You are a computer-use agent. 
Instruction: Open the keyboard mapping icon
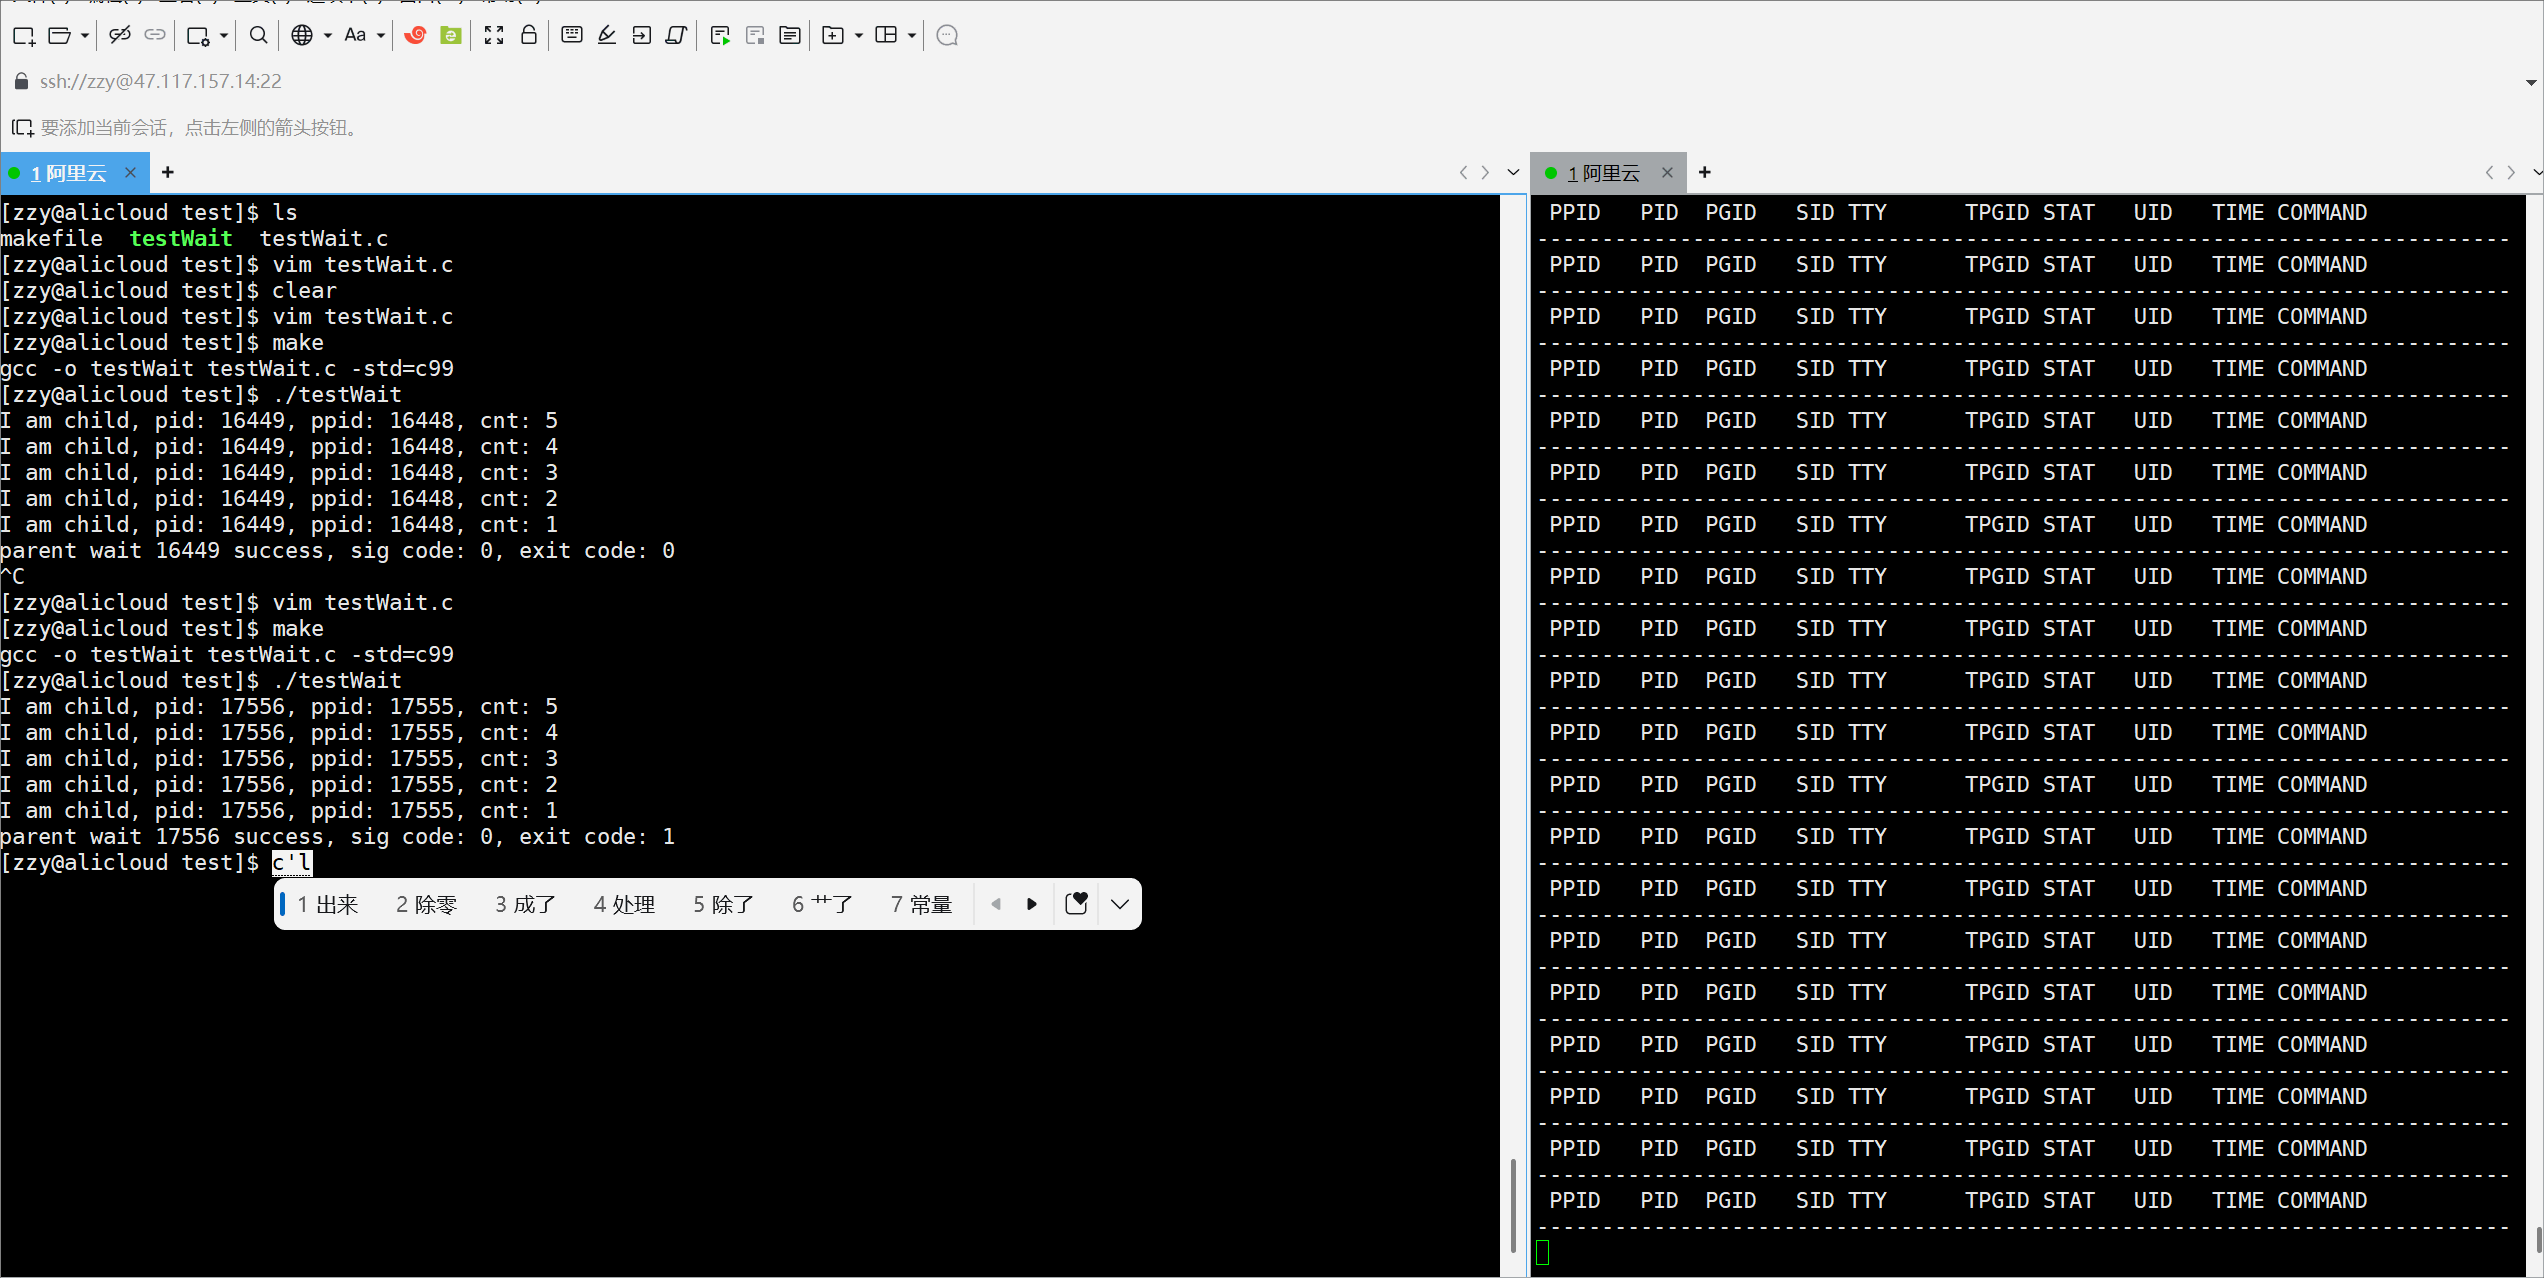click(572, 36)
